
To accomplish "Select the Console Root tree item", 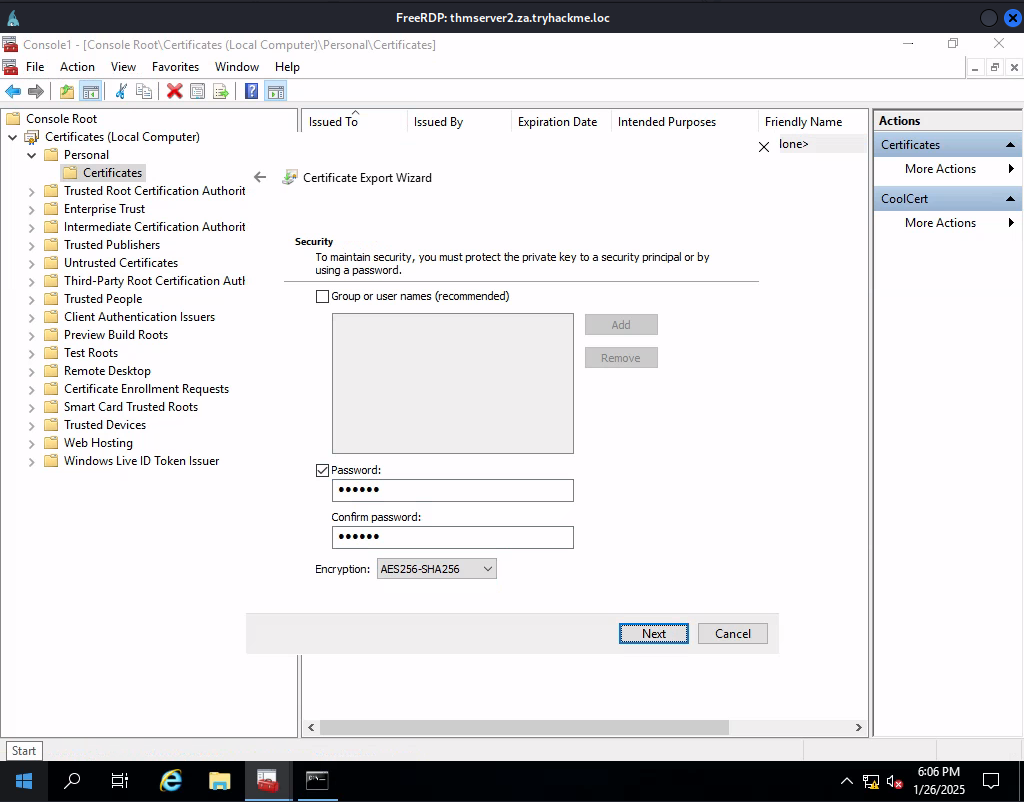I will click(61, 119).
